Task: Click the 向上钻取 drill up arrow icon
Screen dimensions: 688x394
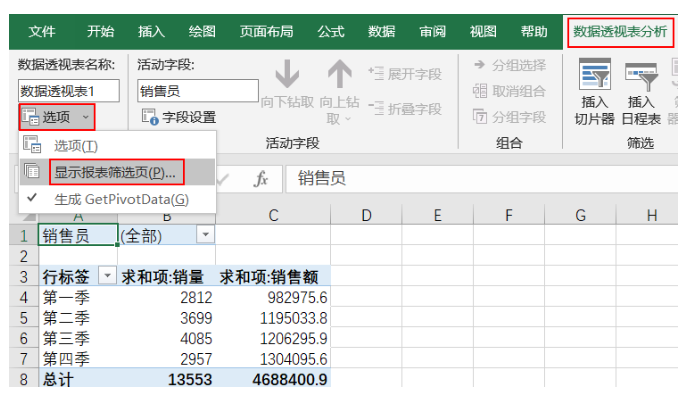Action: point(340,73)
